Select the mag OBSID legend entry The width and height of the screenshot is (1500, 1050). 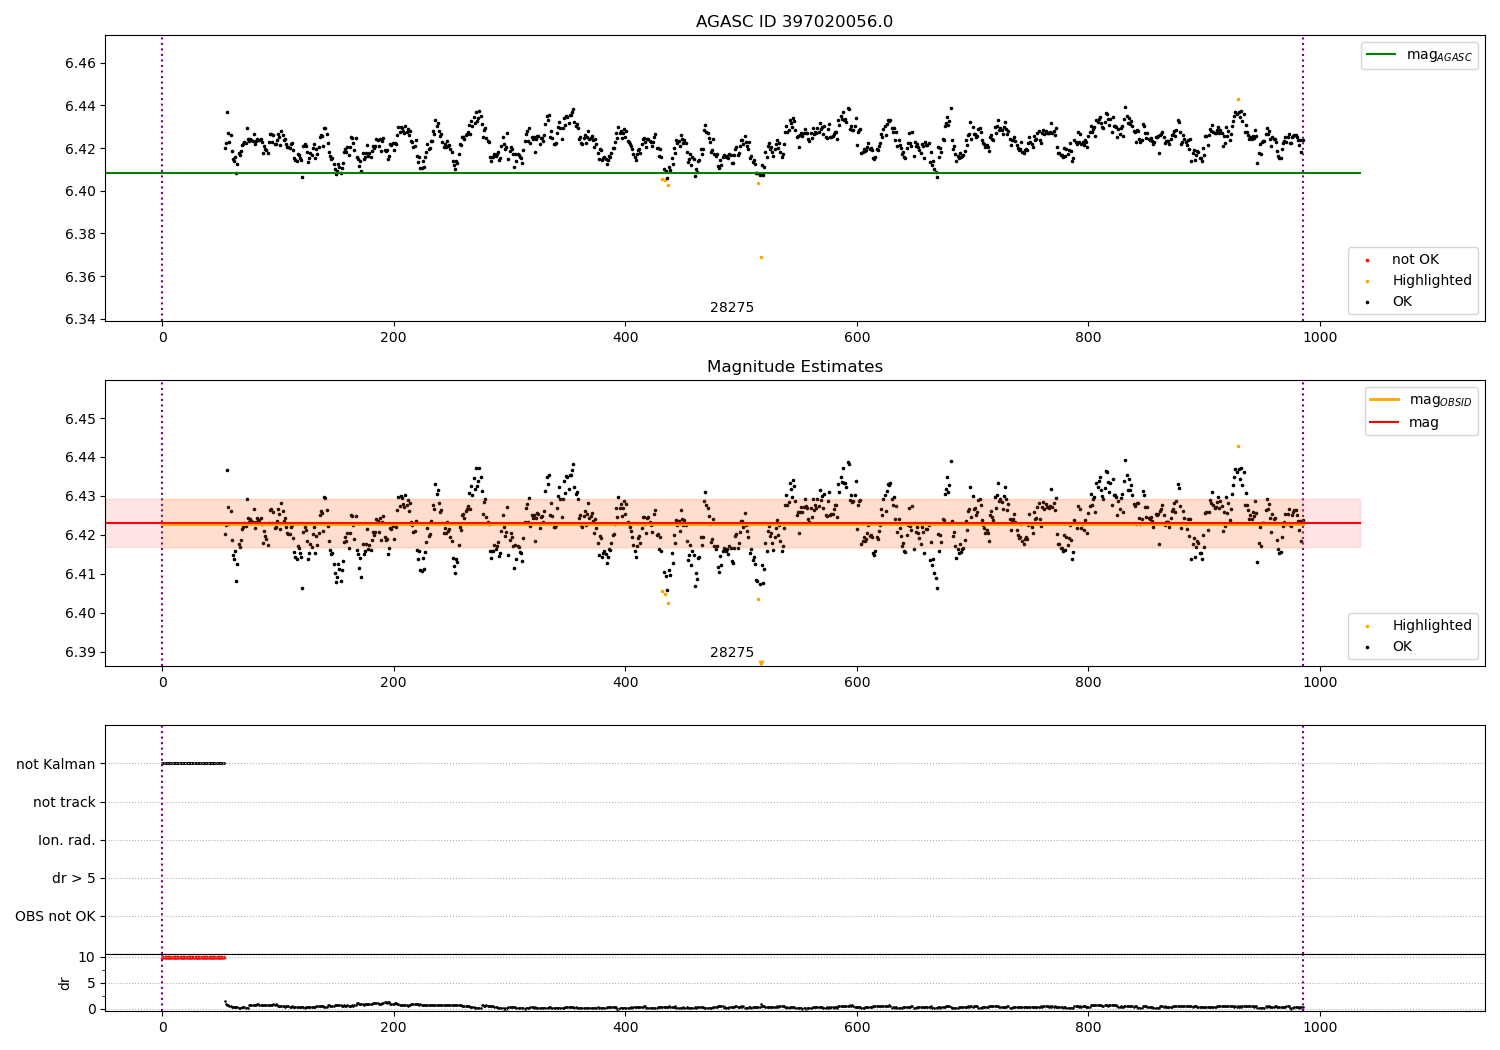click(x=1421, y=400)
